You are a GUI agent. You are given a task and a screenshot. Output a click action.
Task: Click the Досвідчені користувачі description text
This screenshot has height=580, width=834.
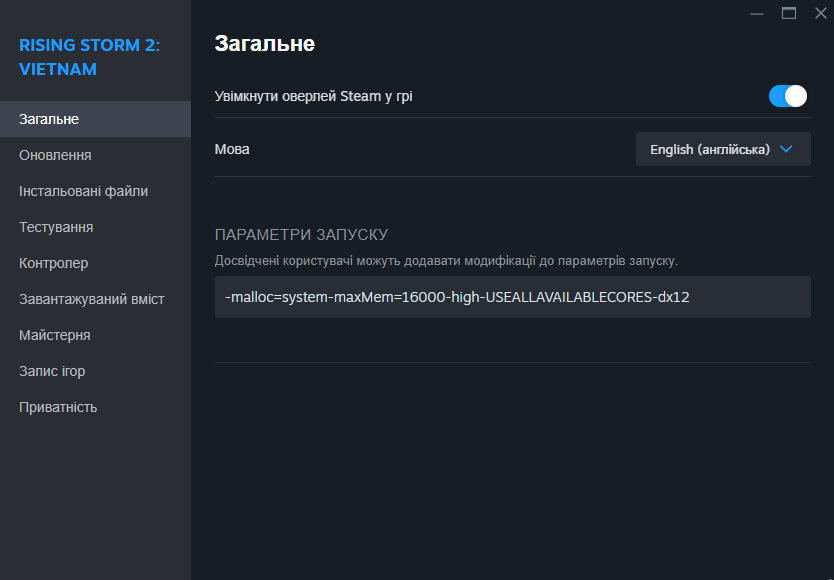coord(446,261)
